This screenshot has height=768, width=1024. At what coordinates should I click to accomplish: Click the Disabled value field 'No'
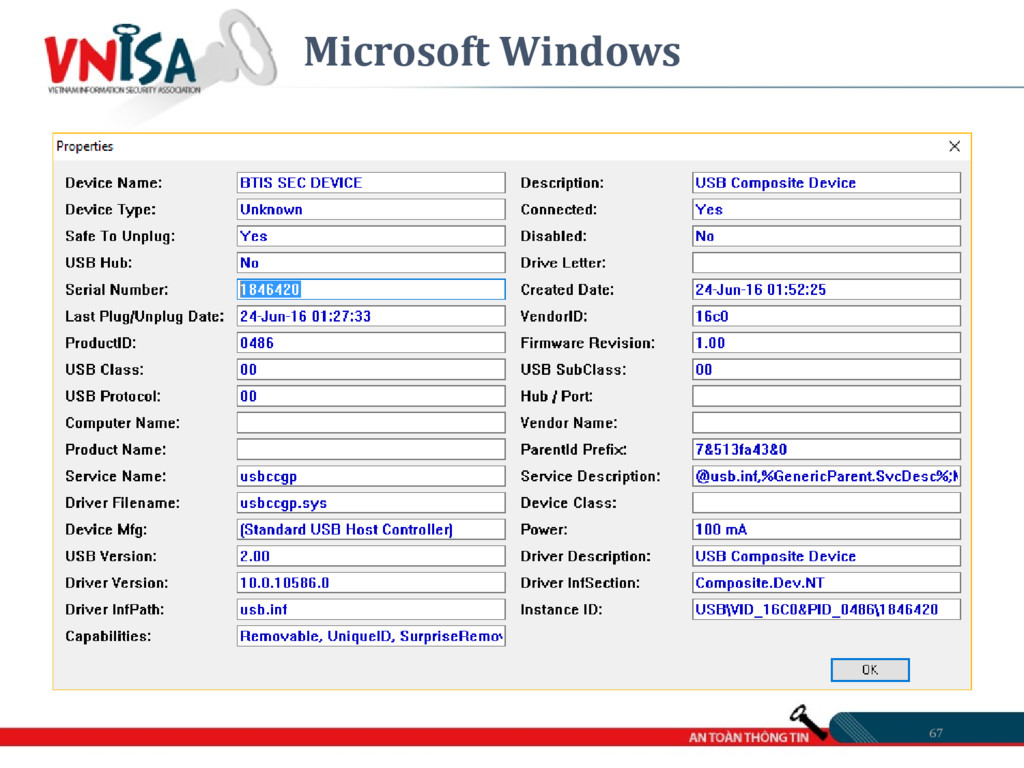pyautogui.click(x=826, y=236)
